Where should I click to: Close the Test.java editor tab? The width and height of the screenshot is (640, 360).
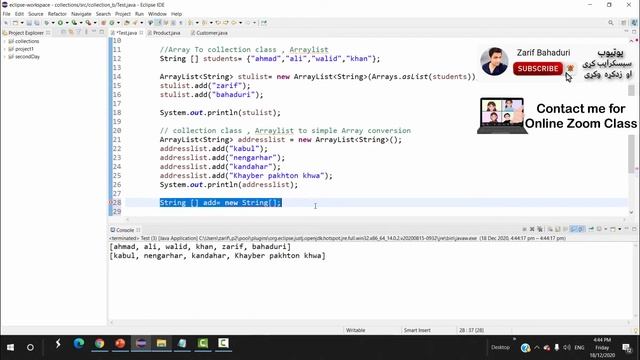point(141,33)
